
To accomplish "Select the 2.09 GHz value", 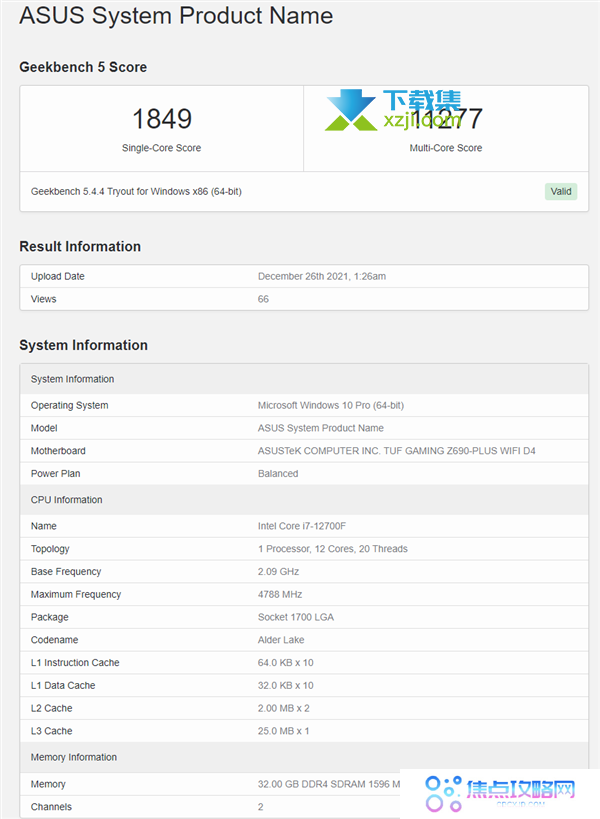I will [278, 572].
